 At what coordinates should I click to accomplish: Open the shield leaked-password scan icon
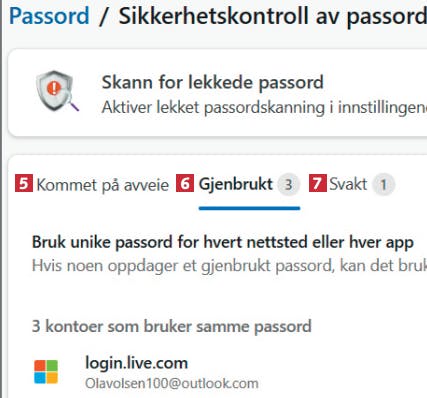(57, 91)
